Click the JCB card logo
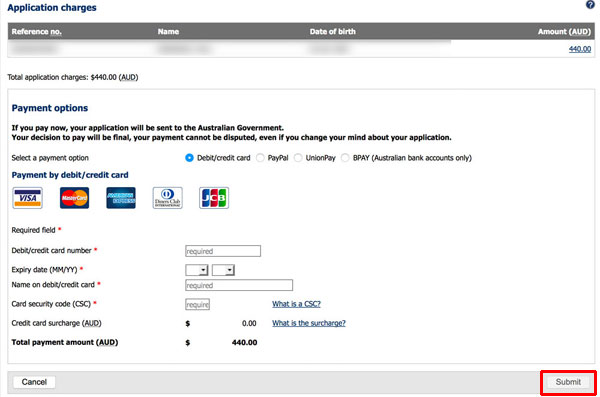The width and height of the screenshot is (600, 397). [x=214, y=198]
